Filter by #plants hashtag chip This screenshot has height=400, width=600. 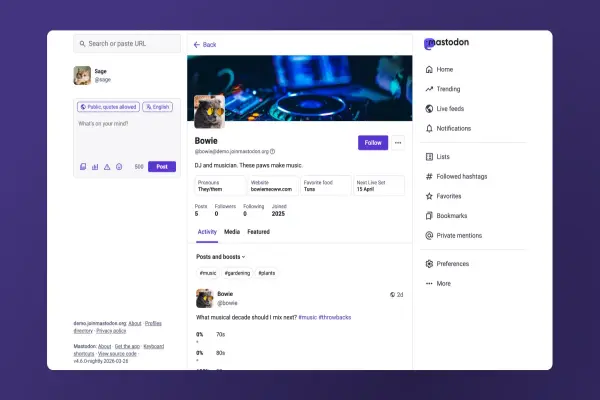click(267, 273)
